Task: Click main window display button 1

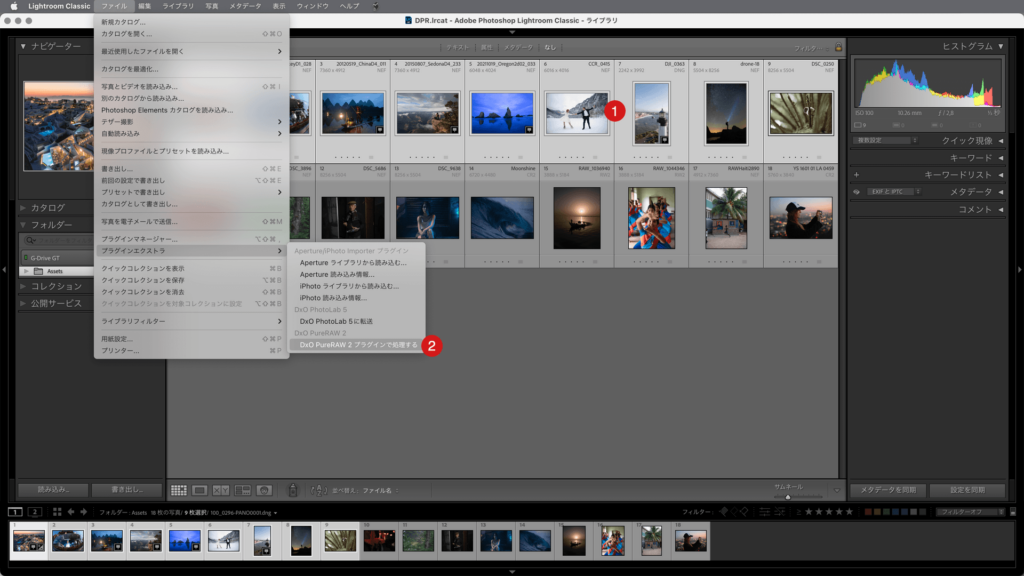Action: coord(15,512)
